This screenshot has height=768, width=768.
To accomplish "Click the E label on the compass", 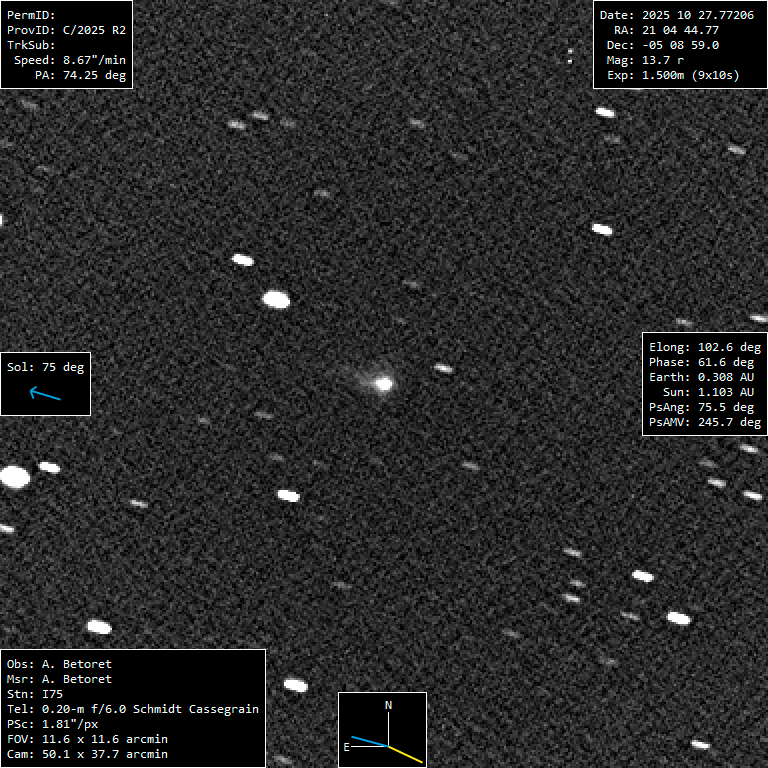I will pos(347,746).
